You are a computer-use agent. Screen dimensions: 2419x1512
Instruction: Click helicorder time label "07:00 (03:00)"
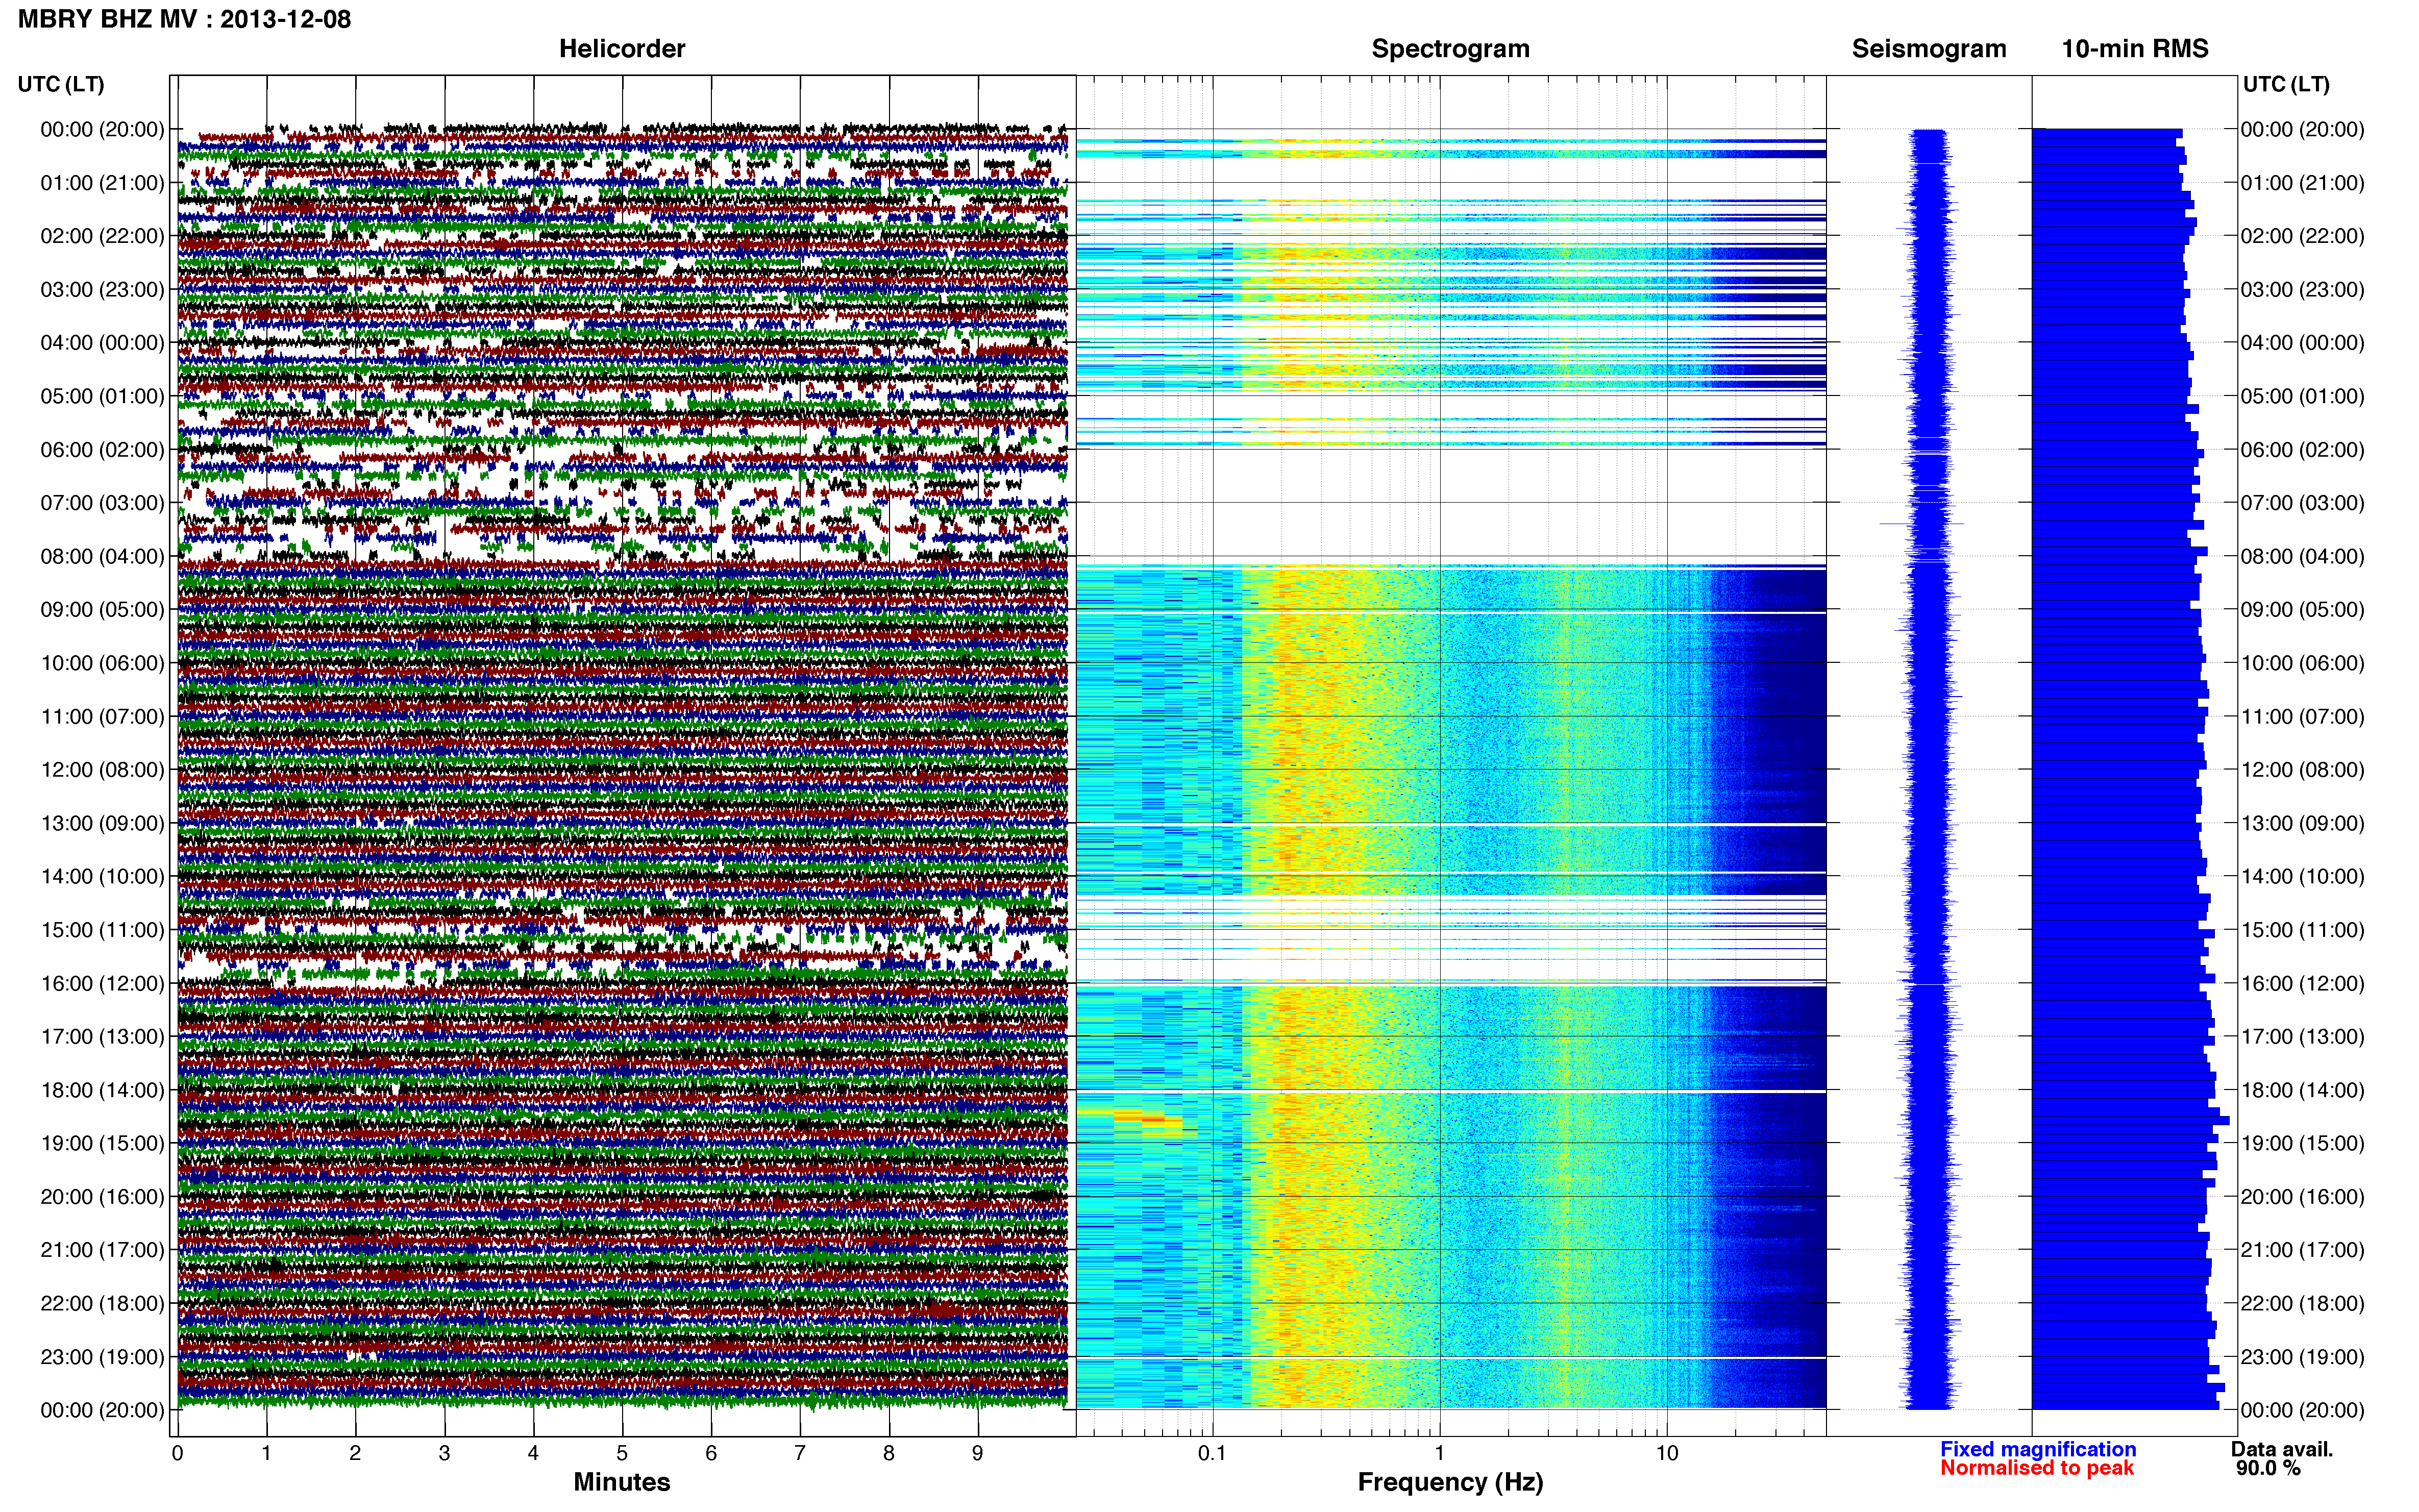102,503
